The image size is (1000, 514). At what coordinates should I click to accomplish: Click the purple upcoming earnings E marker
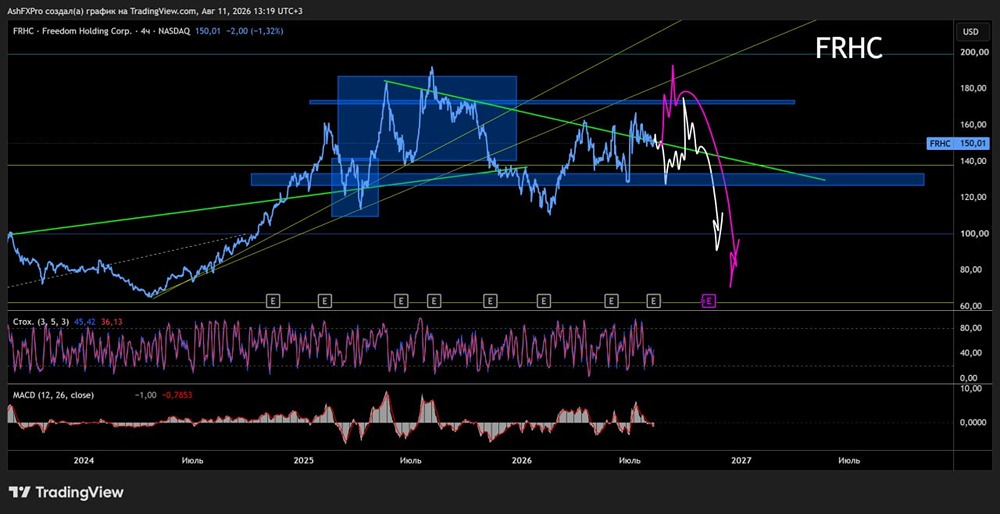click(709, 300)
